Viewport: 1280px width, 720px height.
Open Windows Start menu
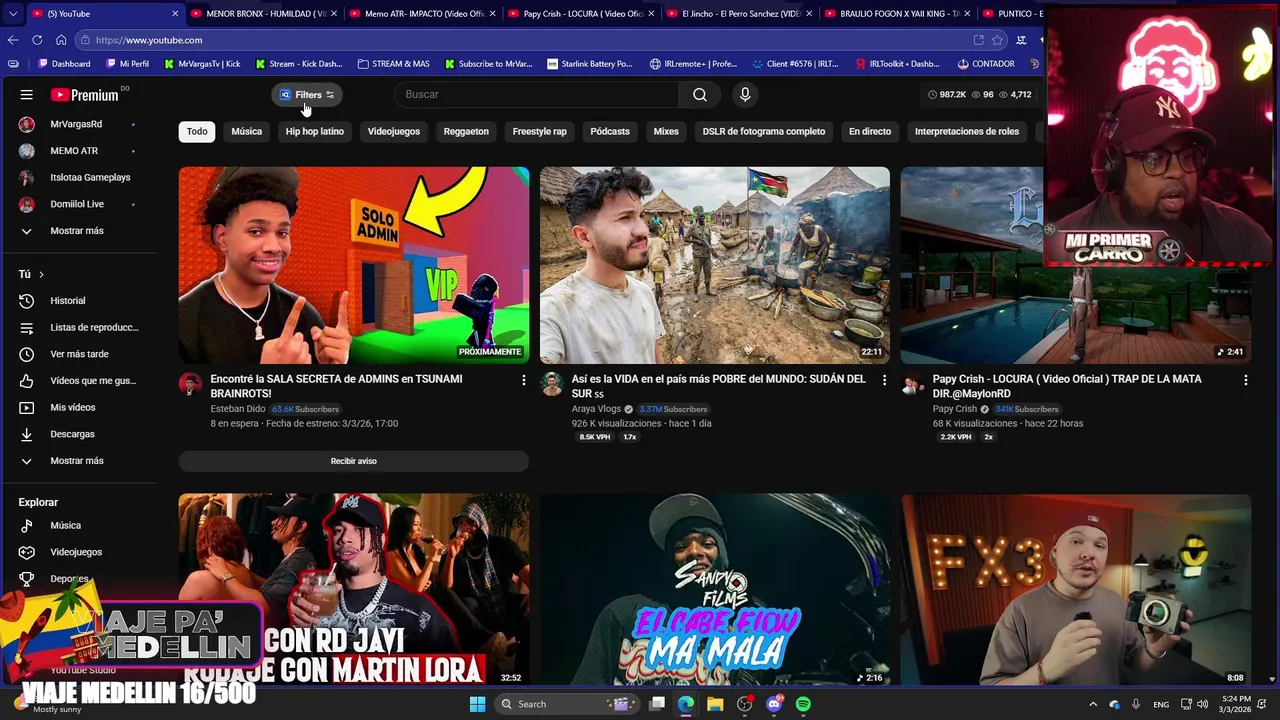(477, 704)
